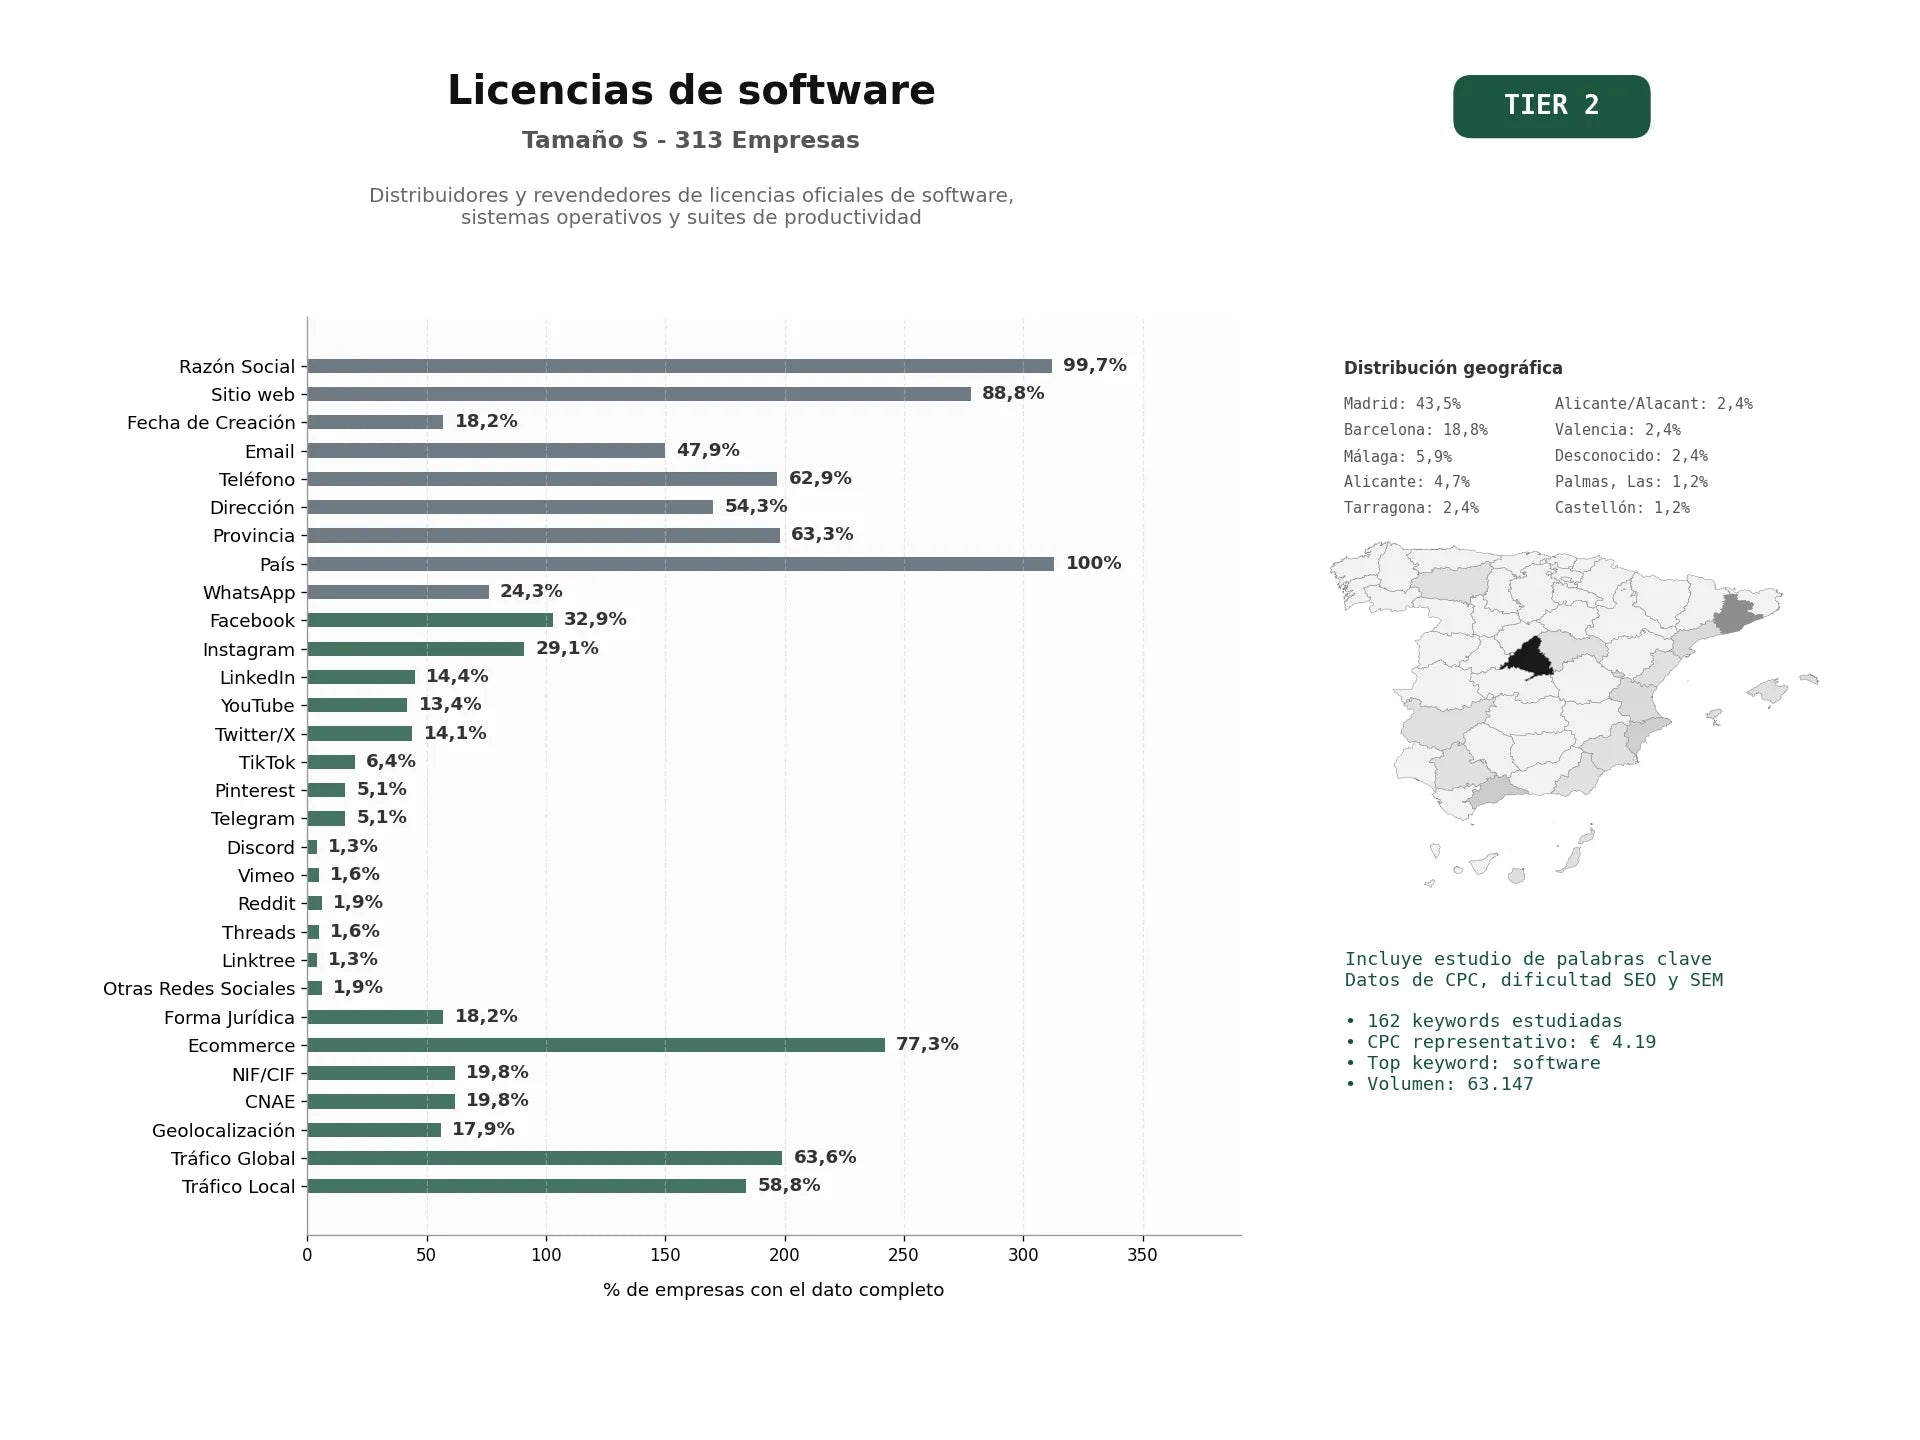Viewport: 1920px width, 1440px height.
Task: Click the 'Tráfico Local' row label
Action: coord(239,1187)
